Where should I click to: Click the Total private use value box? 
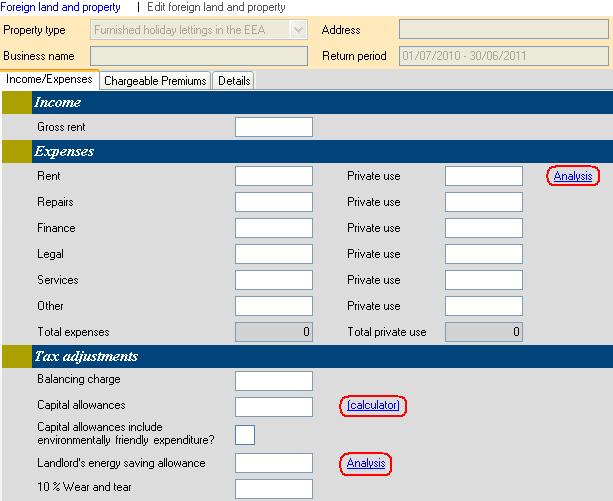coord(484,332)
